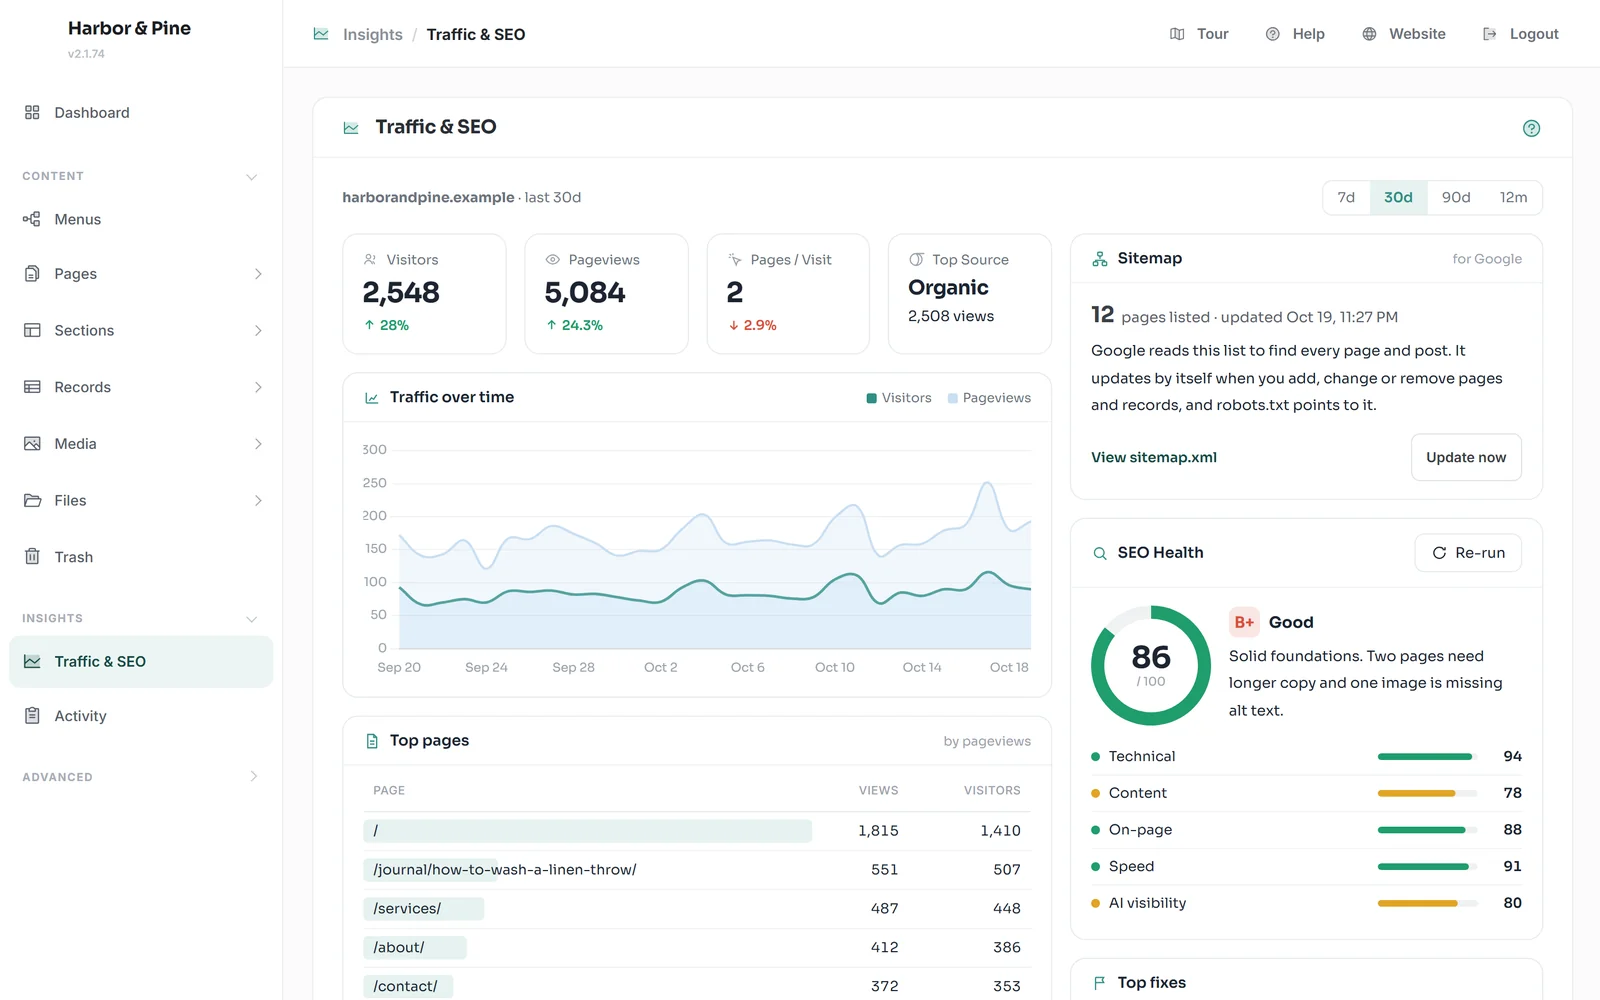The width and height of the screenshot is (1600, 1000).
Task: Click the Trash bin icon
Action: click(32, 557)
